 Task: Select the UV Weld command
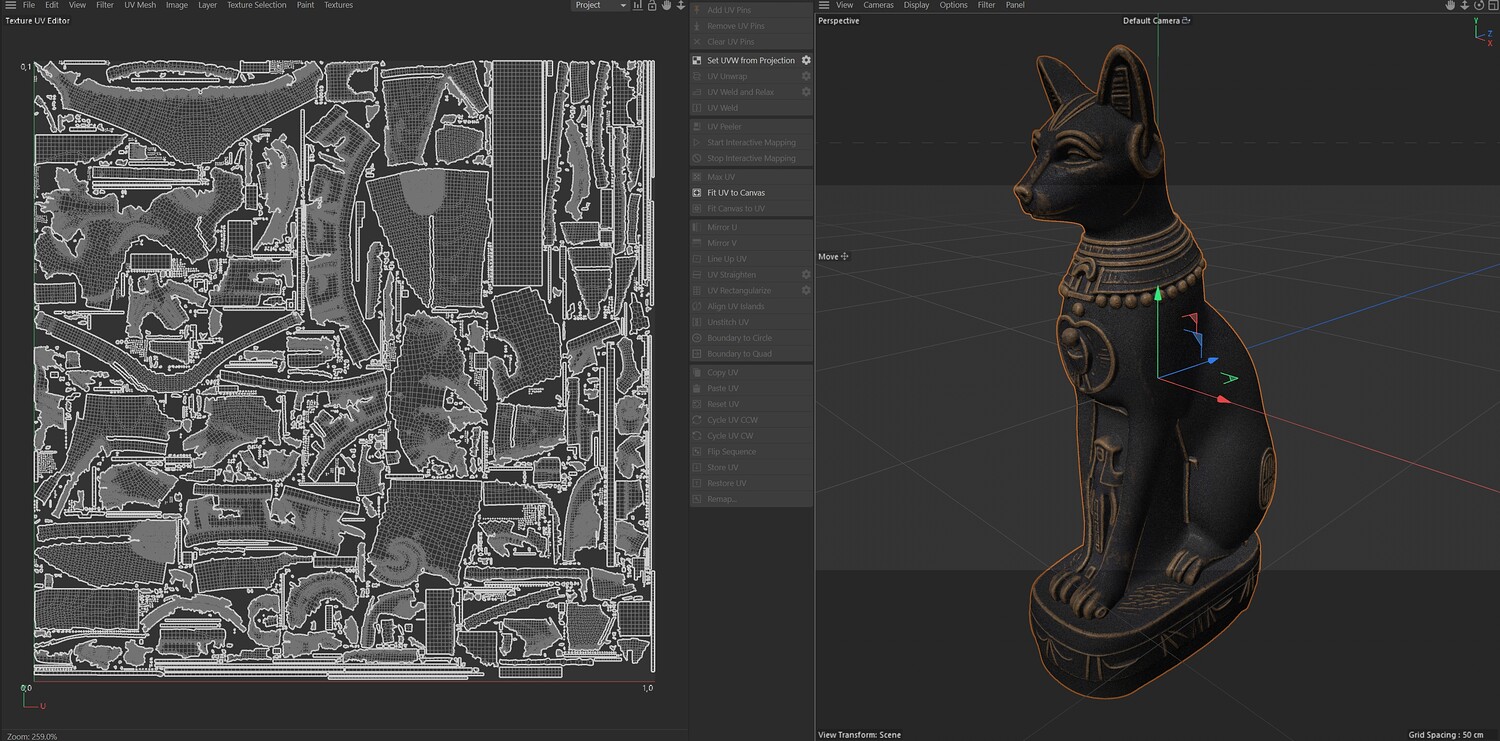[722, 108]
